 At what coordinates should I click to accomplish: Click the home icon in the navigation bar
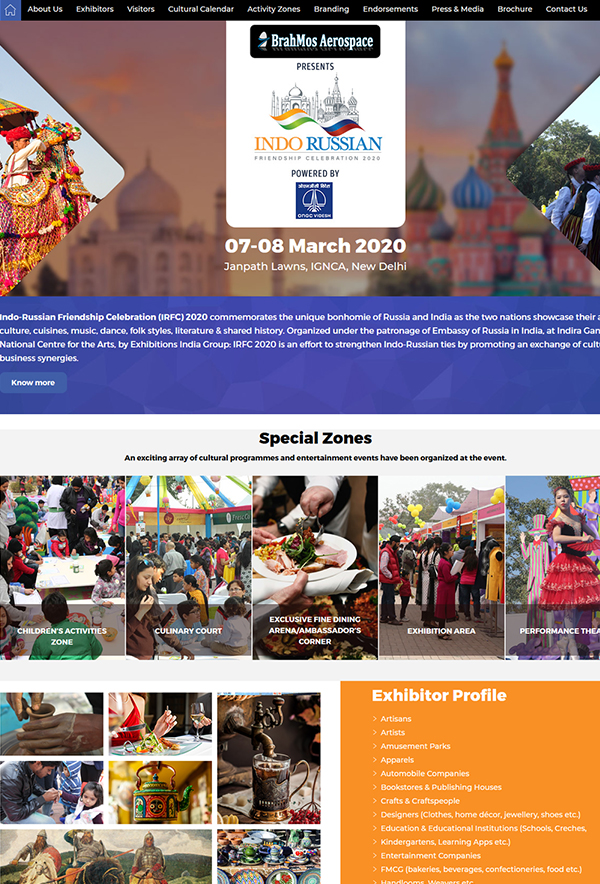point(10,10)
